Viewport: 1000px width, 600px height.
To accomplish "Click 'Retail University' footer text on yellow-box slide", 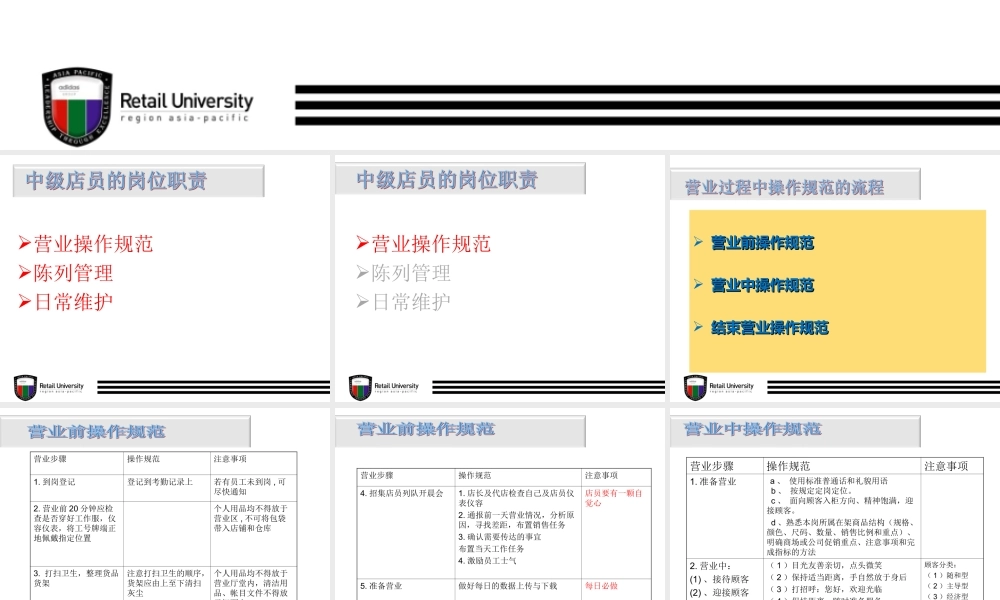I will [731, 386].
